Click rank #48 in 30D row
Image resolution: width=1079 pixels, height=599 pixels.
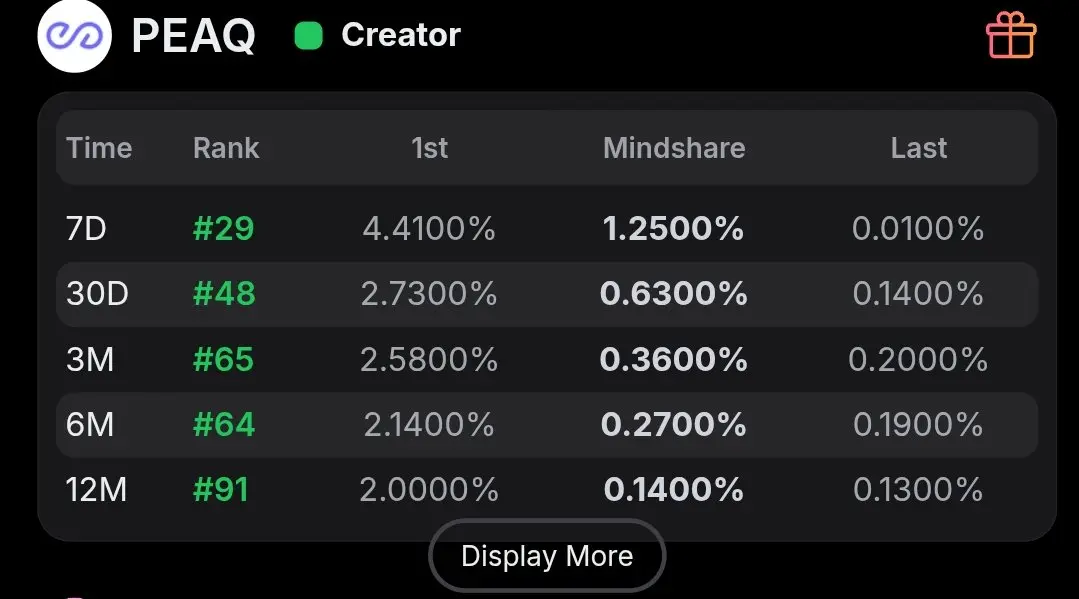[x=224, y=294]
